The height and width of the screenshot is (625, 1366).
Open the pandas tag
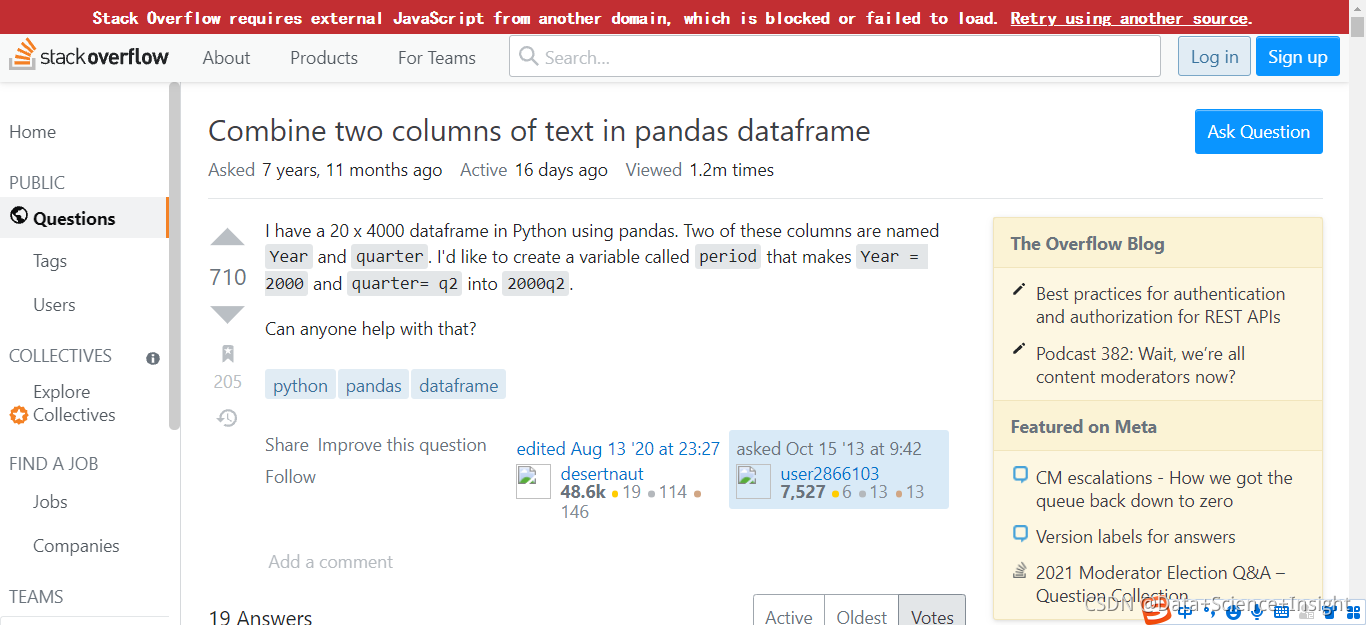click(373, 384)
